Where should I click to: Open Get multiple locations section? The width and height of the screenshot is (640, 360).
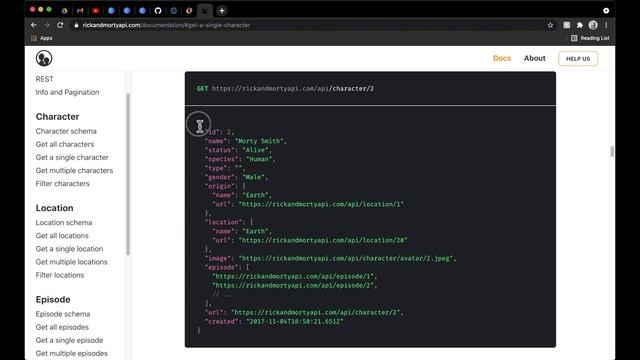click(72, 262)
